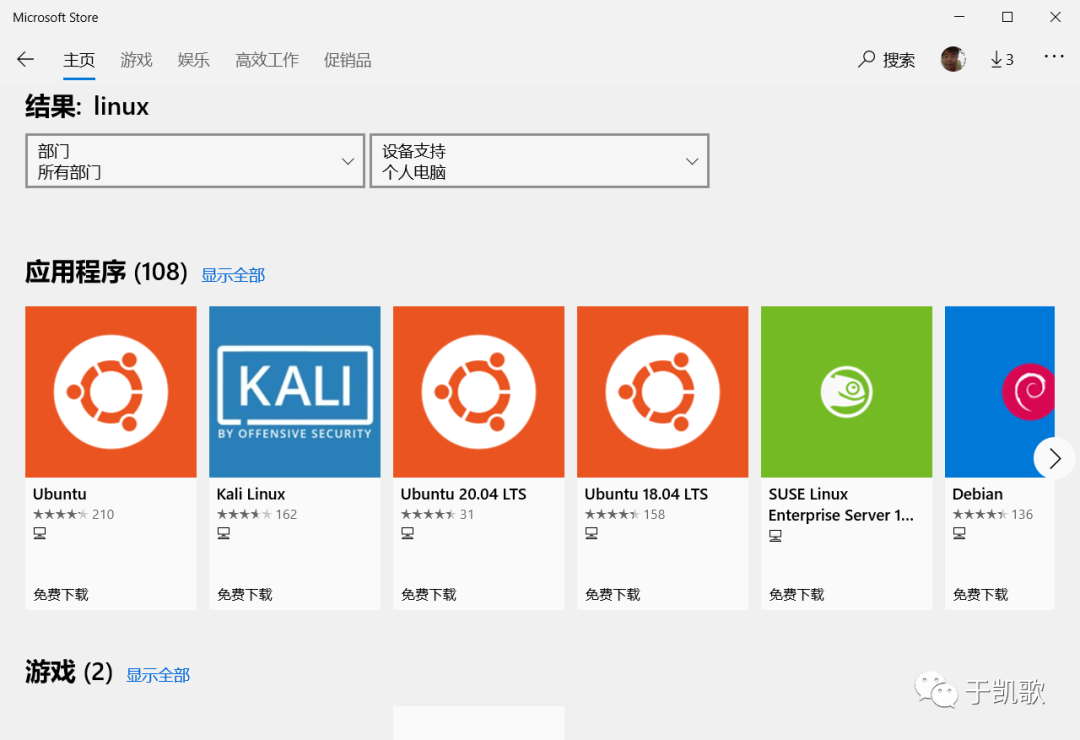Expand the 设备支持 个人电脑 dropdown
The width and height of the screenshot is (1080, 740).
(x=539, y=161)
